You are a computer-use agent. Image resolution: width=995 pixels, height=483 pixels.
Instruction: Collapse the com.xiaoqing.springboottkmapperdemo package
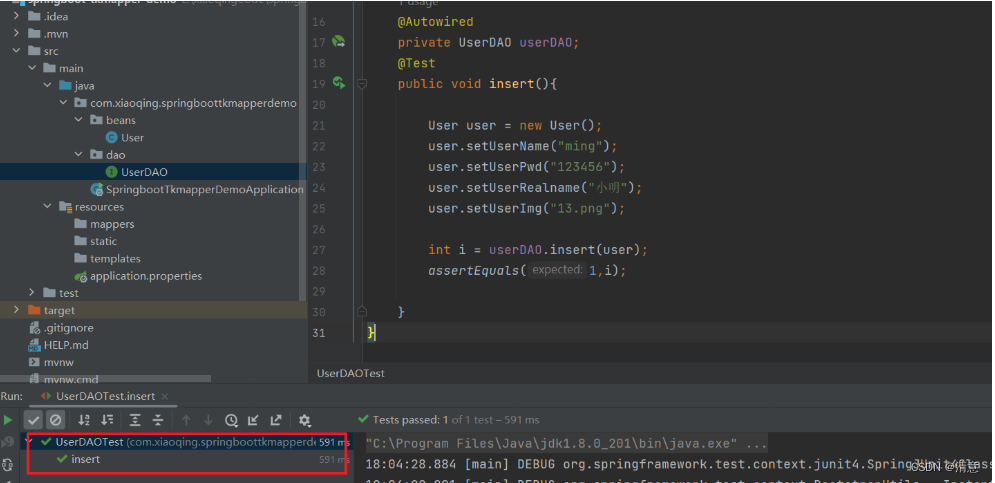pos(63,102)
